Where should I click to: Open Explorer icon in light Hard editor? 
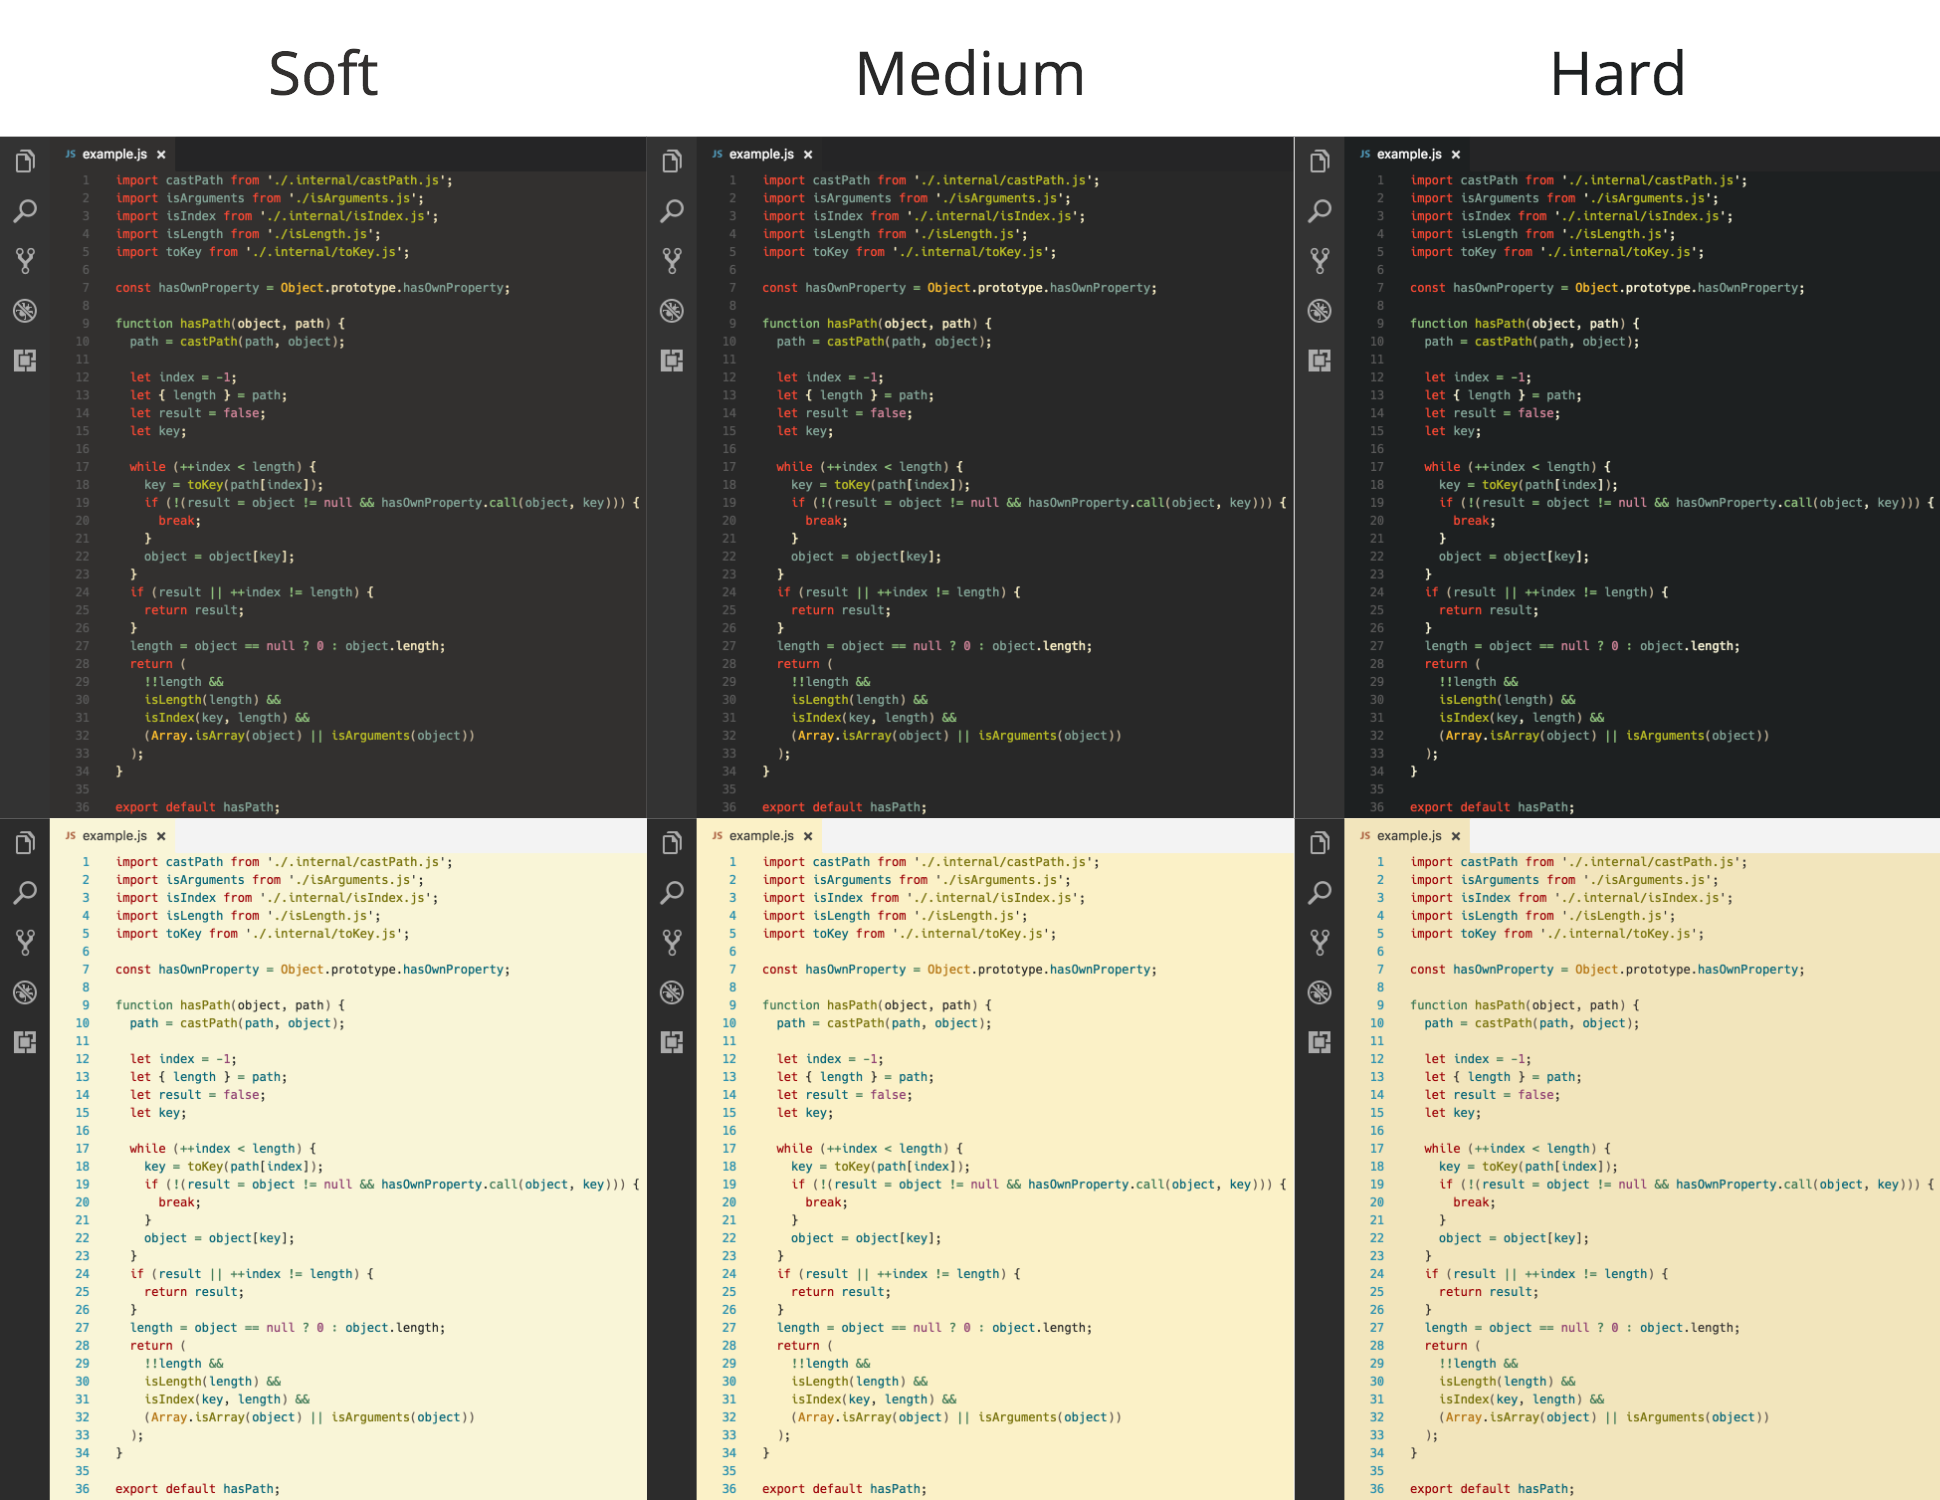1320,843
